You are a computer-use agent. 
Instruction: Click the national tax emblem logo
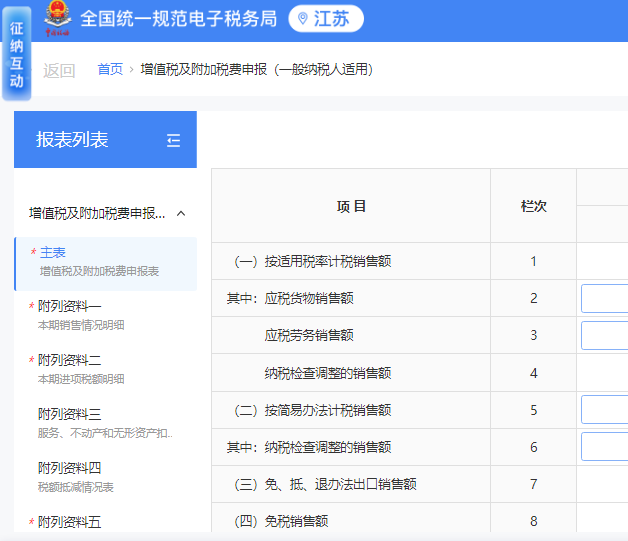[58, 18]
